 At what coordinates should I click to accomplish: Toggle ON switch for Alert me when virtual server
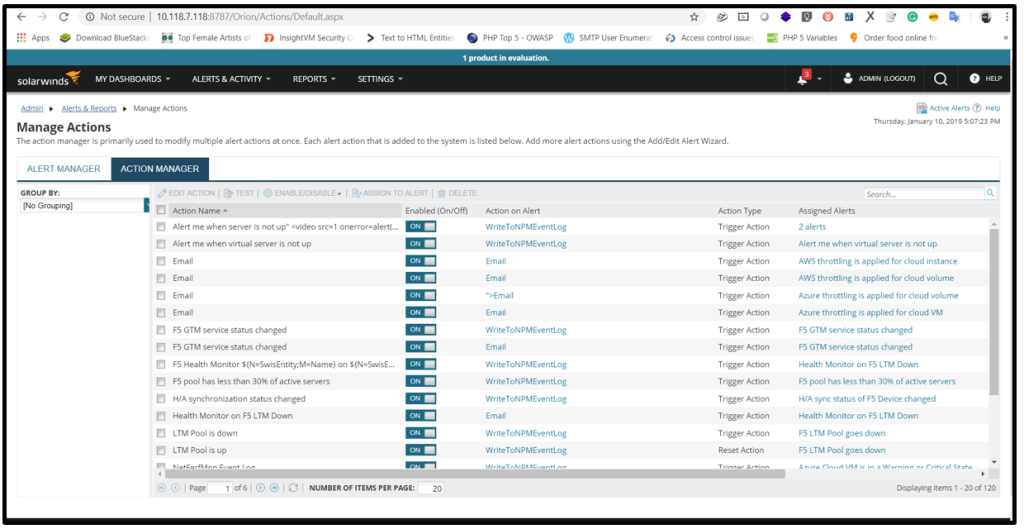click(x=421, y=244)
